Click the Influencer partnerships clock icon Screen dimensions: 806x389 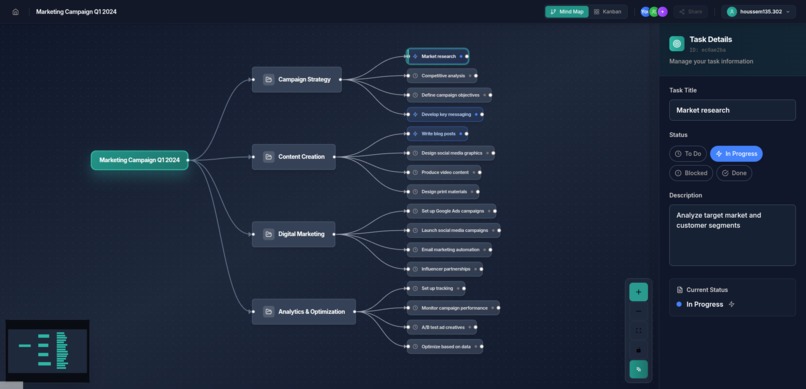click(415, 269)
